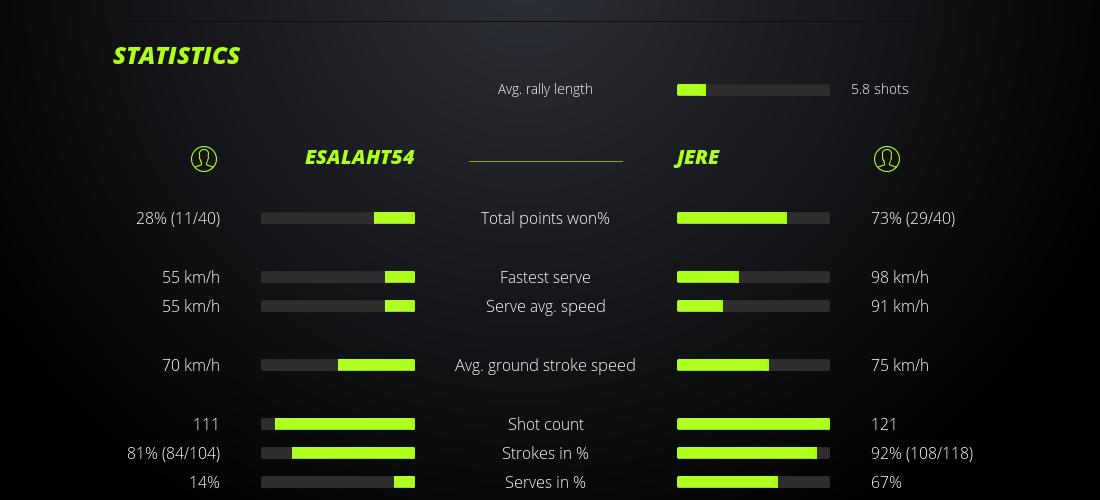Image resolution: width=1100 pixels, height=500 pixels.
Task: Click the 5.8 shots rally value
Action: 880,89
